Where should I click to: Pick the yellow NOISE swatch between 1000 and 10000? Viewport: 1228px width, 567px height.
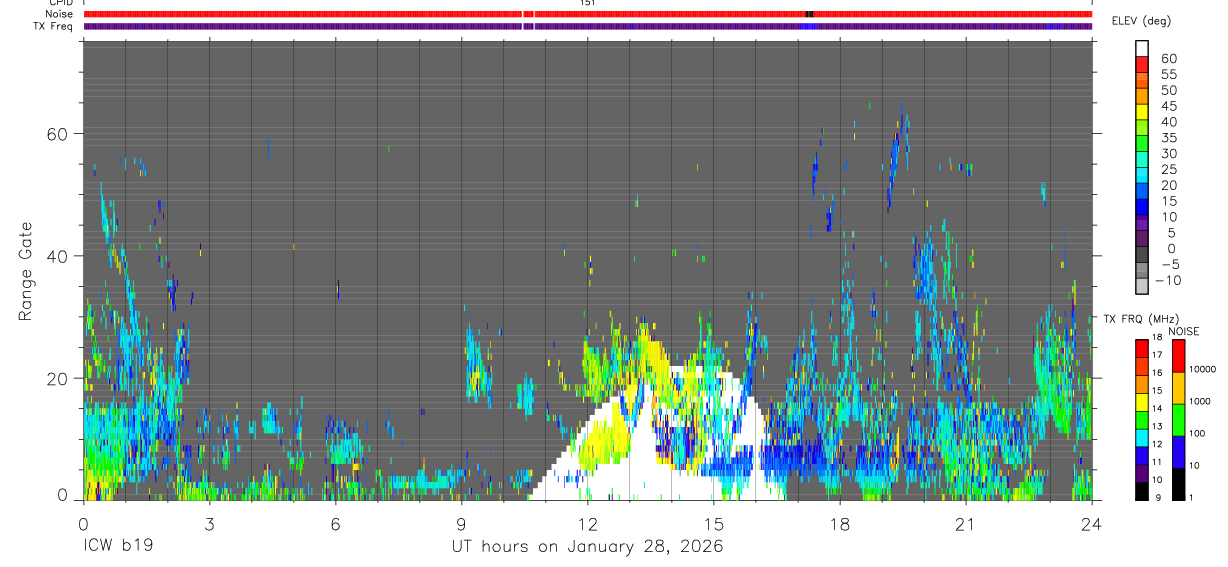1178,387
